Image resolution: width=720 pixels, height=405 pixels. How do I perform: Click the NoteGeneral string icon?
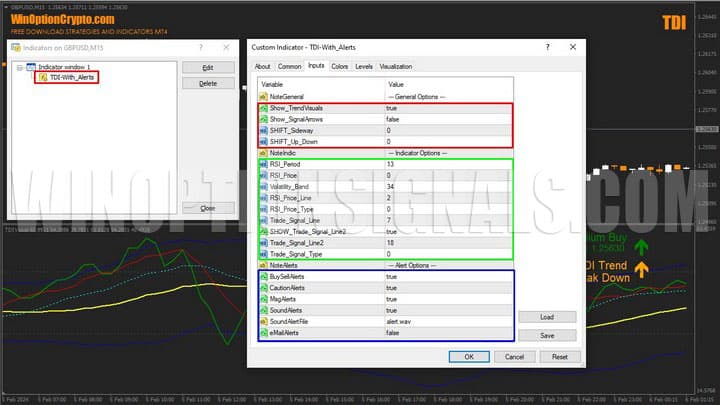pyautogui.click(x=263, y=95)
